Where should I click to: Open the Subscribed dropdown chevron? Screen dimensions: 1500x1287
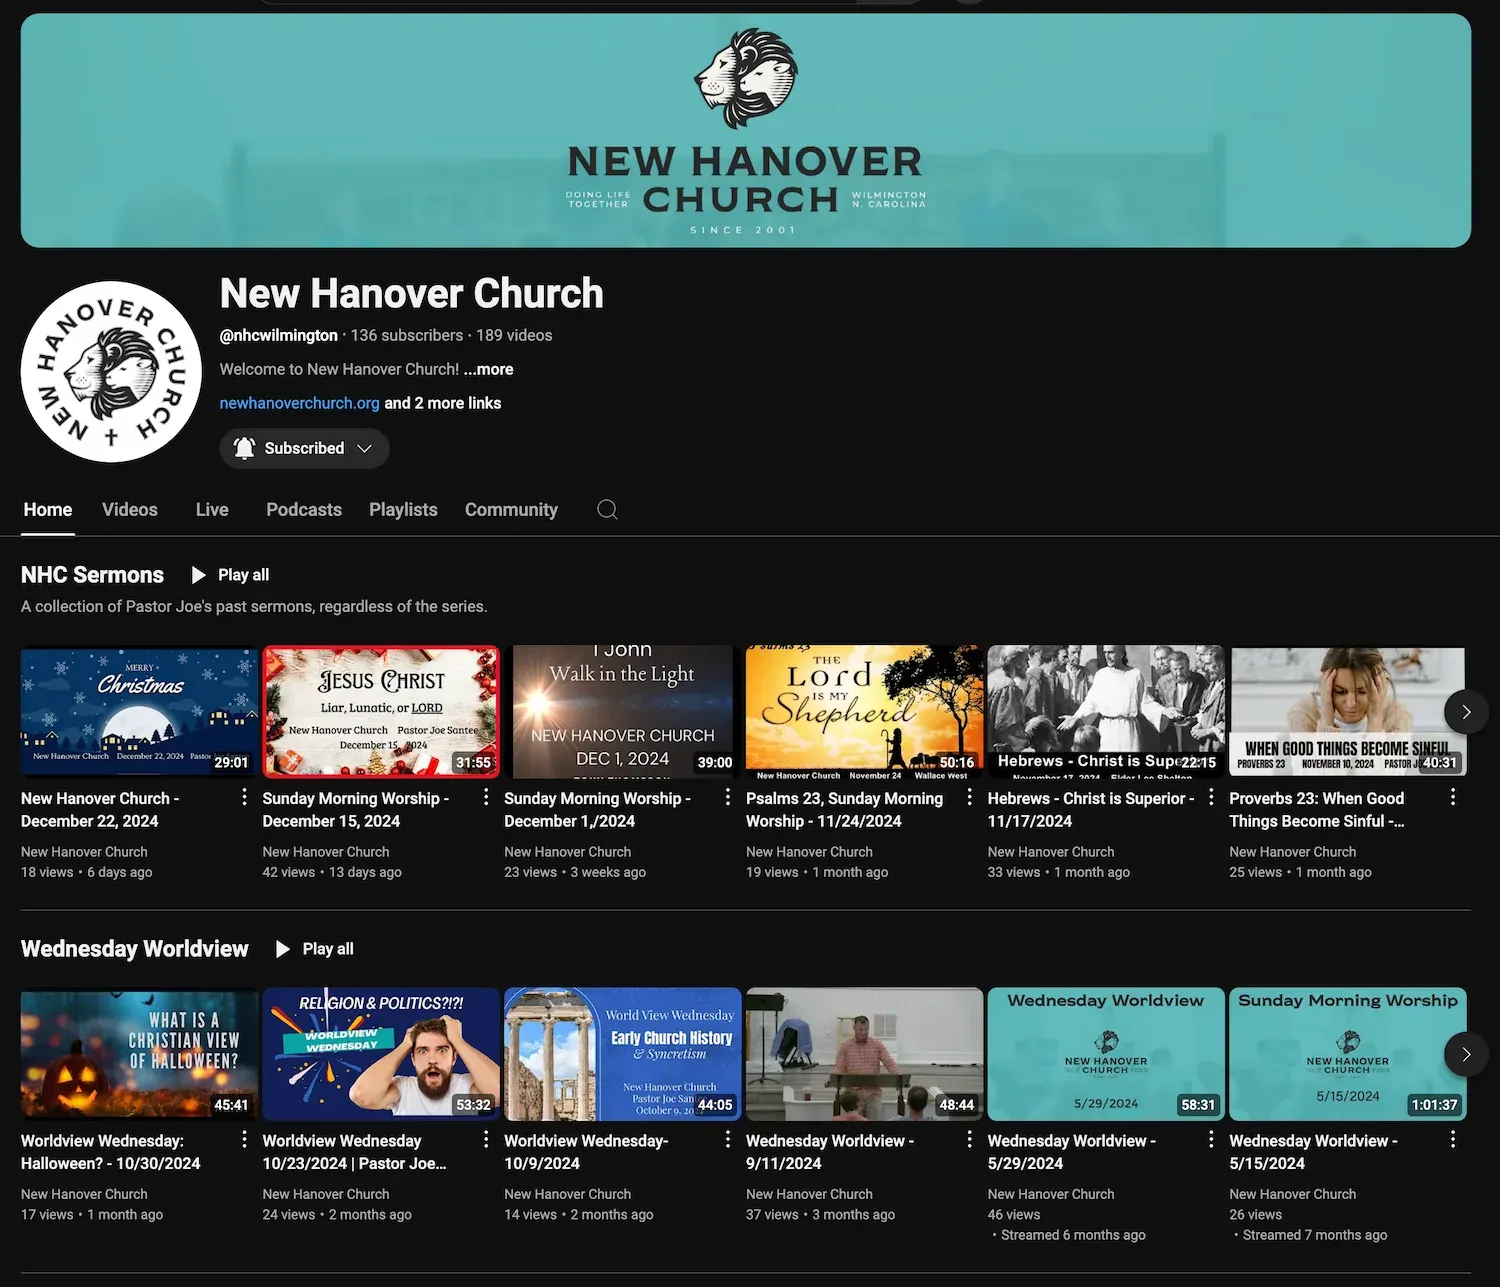pyautogui.click(x=365, y=448)
